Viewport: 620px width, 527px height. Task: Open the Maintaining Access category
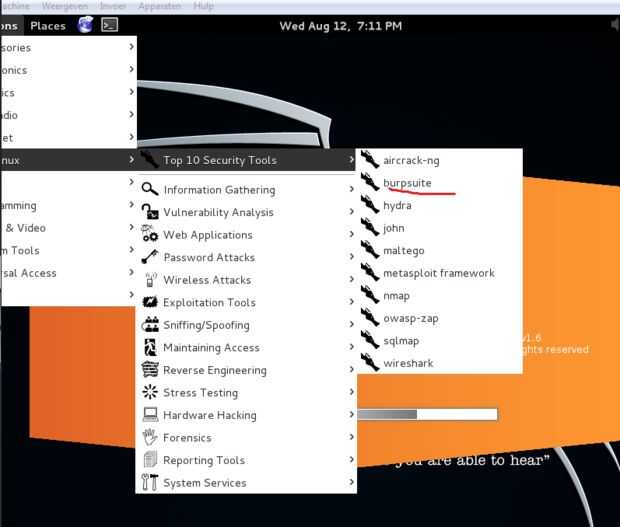pos(246,347)
